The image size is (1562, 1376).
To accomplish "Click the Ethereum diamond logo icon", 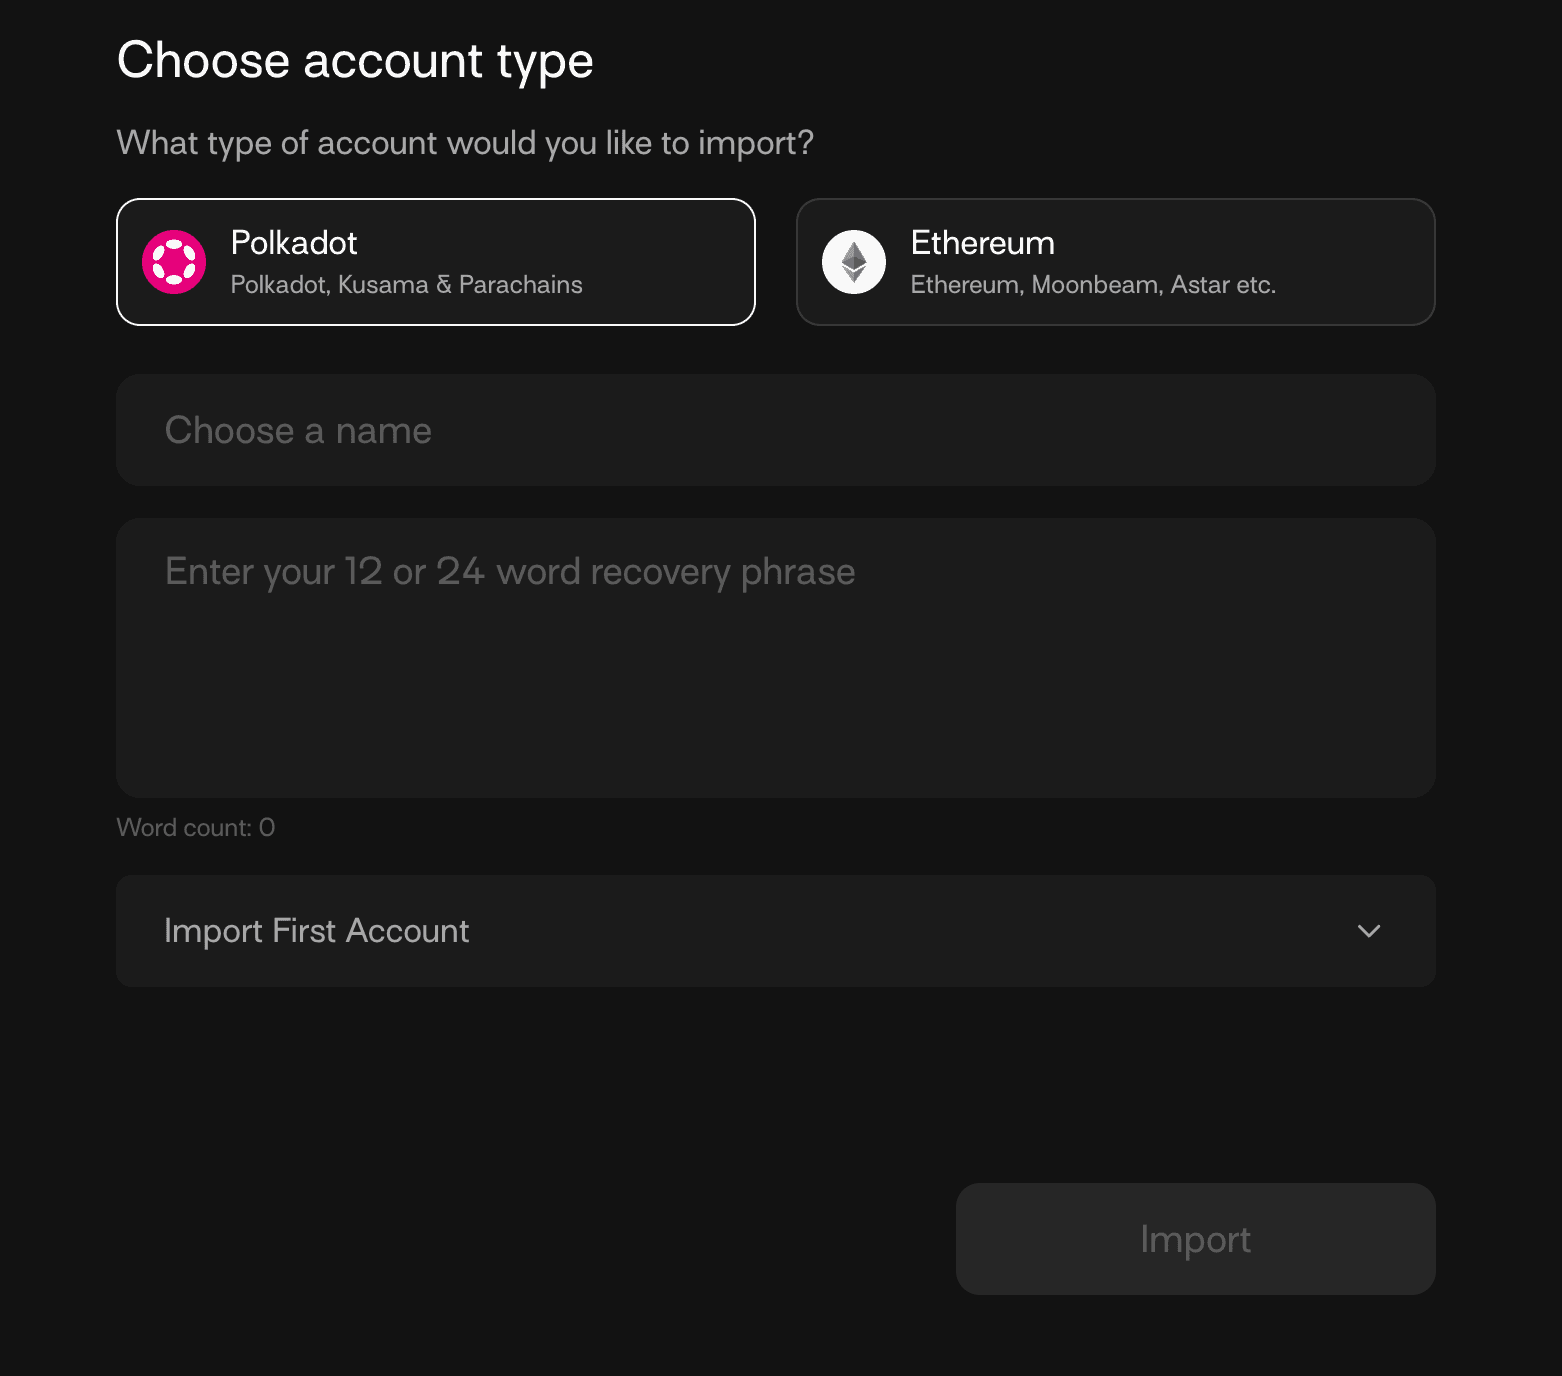I will 854,262.
